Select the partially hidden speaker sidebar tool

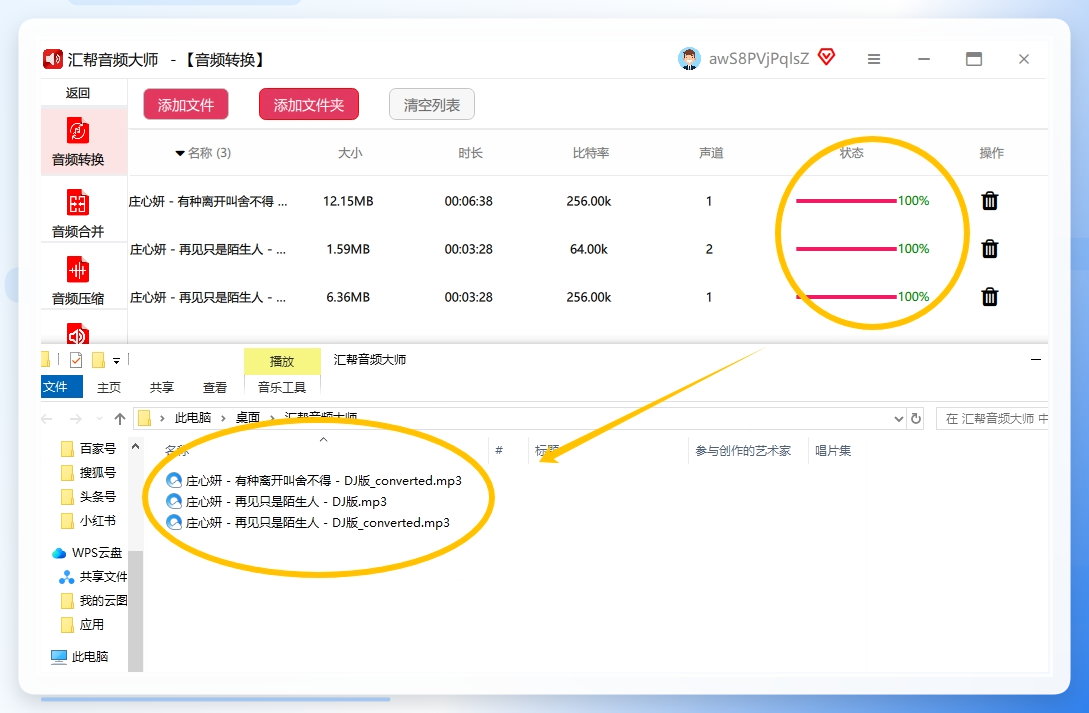pos(78,333)
